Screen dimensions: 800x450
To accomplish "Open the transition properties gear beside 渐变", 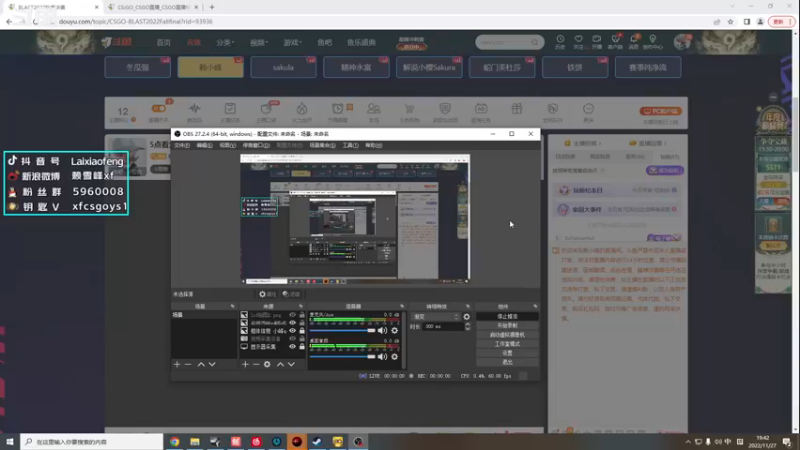I will coord(466,317).
